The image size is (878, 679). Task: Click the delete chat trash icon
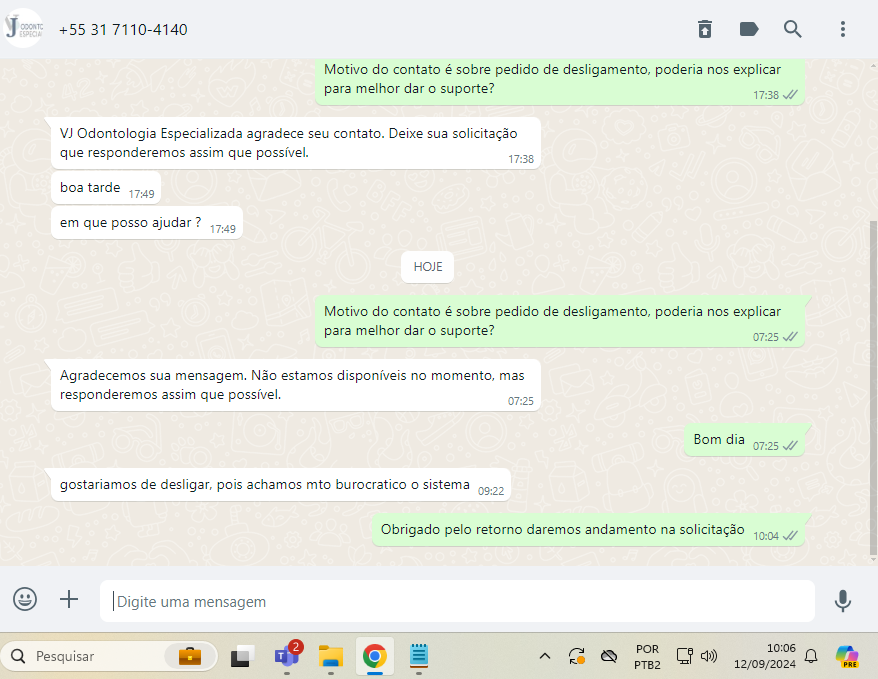point(705,29)
